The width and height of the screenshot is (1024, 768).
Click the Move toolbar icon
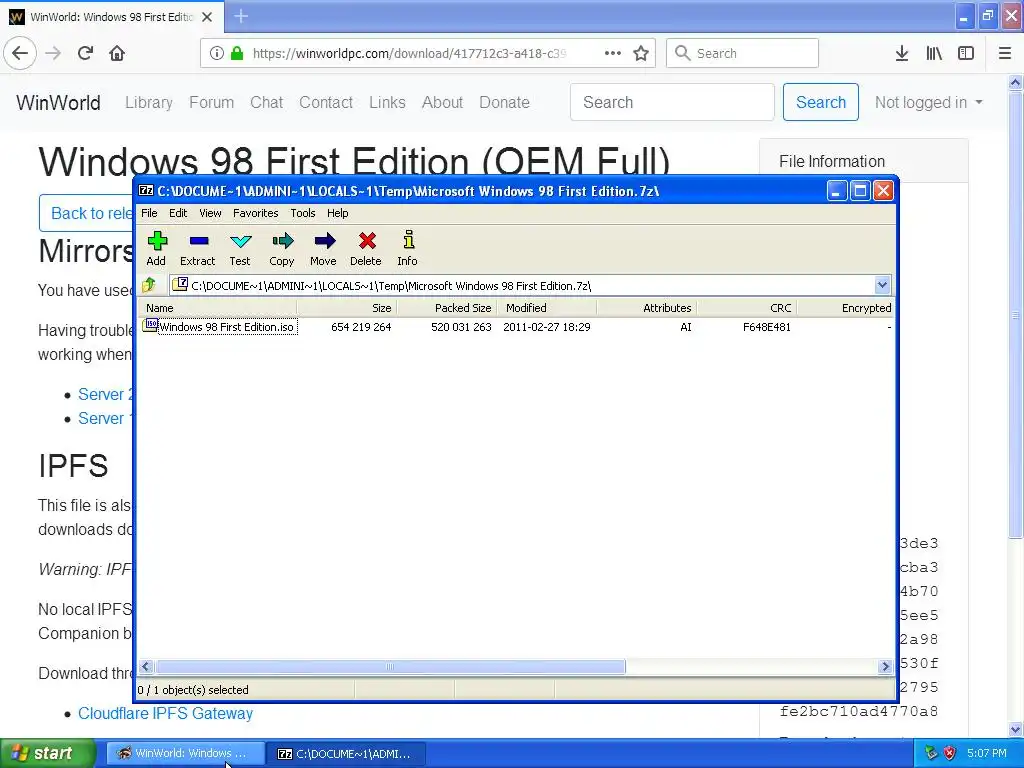pyautogui.click(x=323, y=248)
